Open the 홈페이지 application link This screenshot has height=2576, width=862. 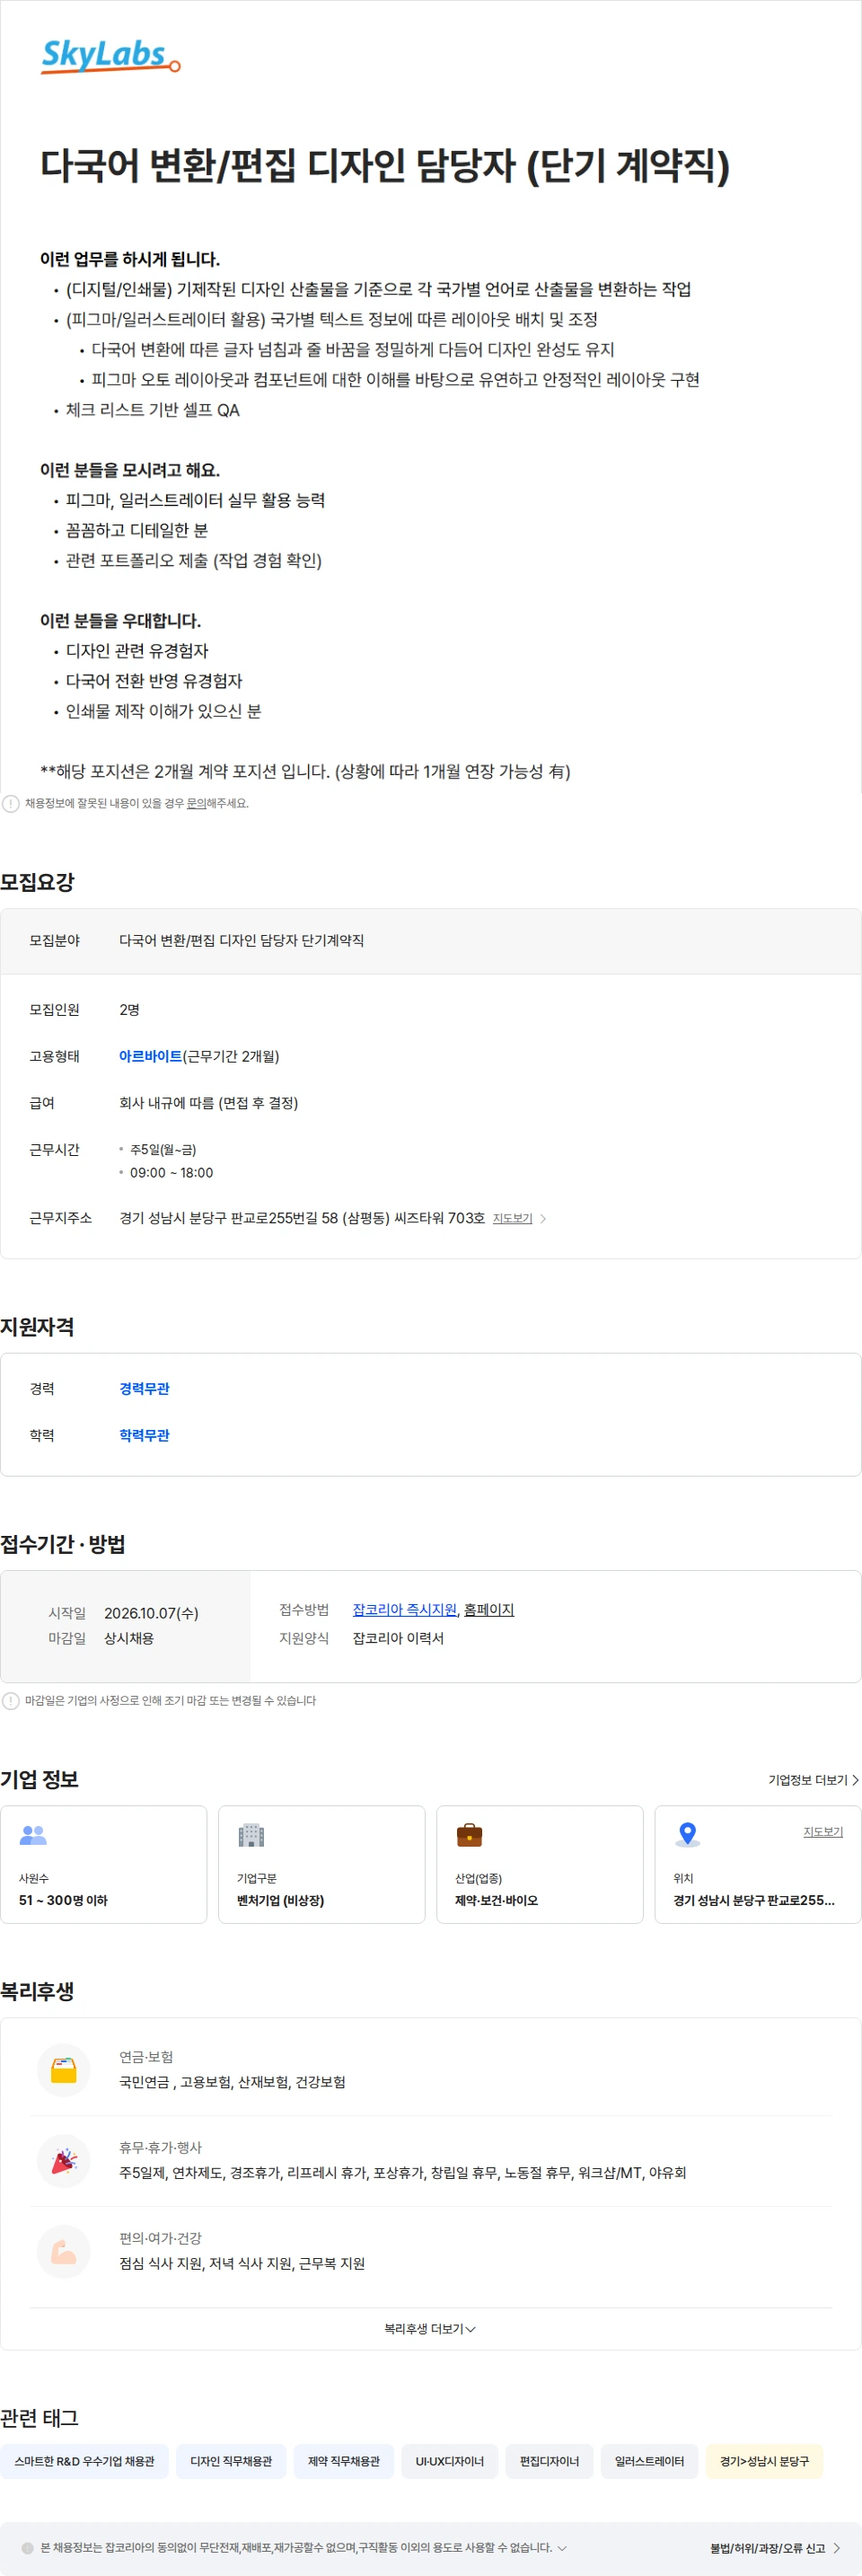click(489, 1609)
